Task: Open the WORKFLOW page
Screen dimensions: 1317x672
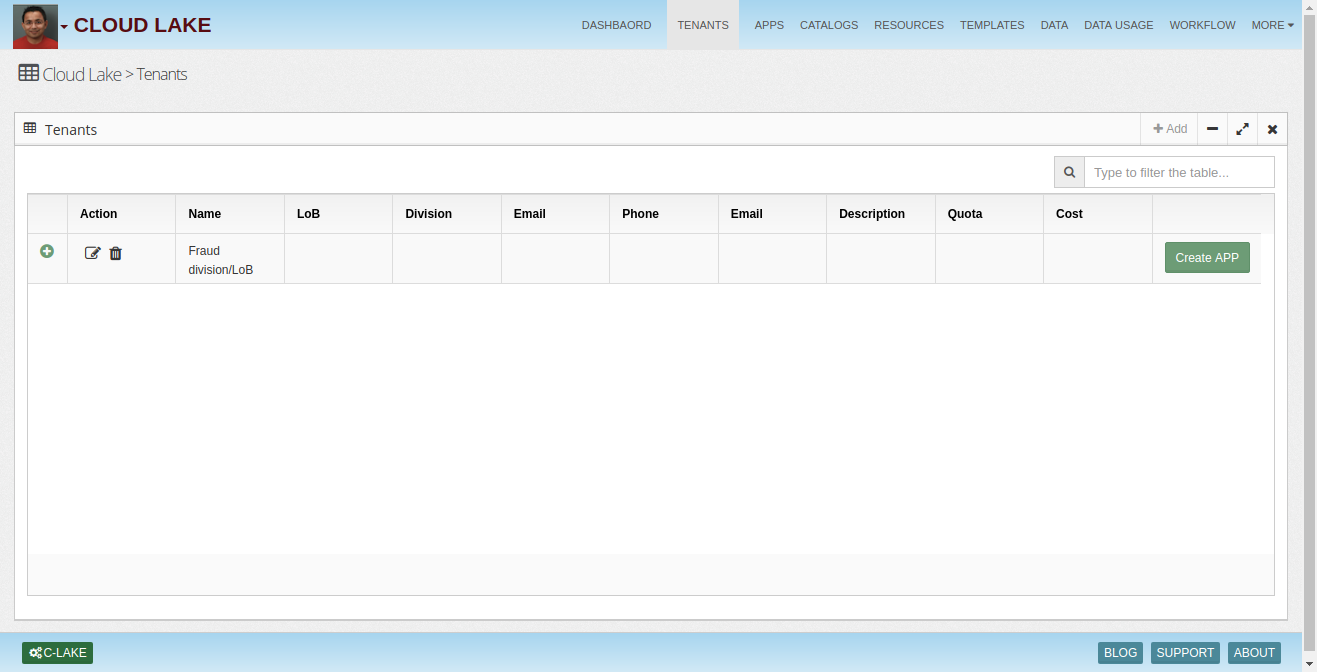Action: click(1202, 25)
